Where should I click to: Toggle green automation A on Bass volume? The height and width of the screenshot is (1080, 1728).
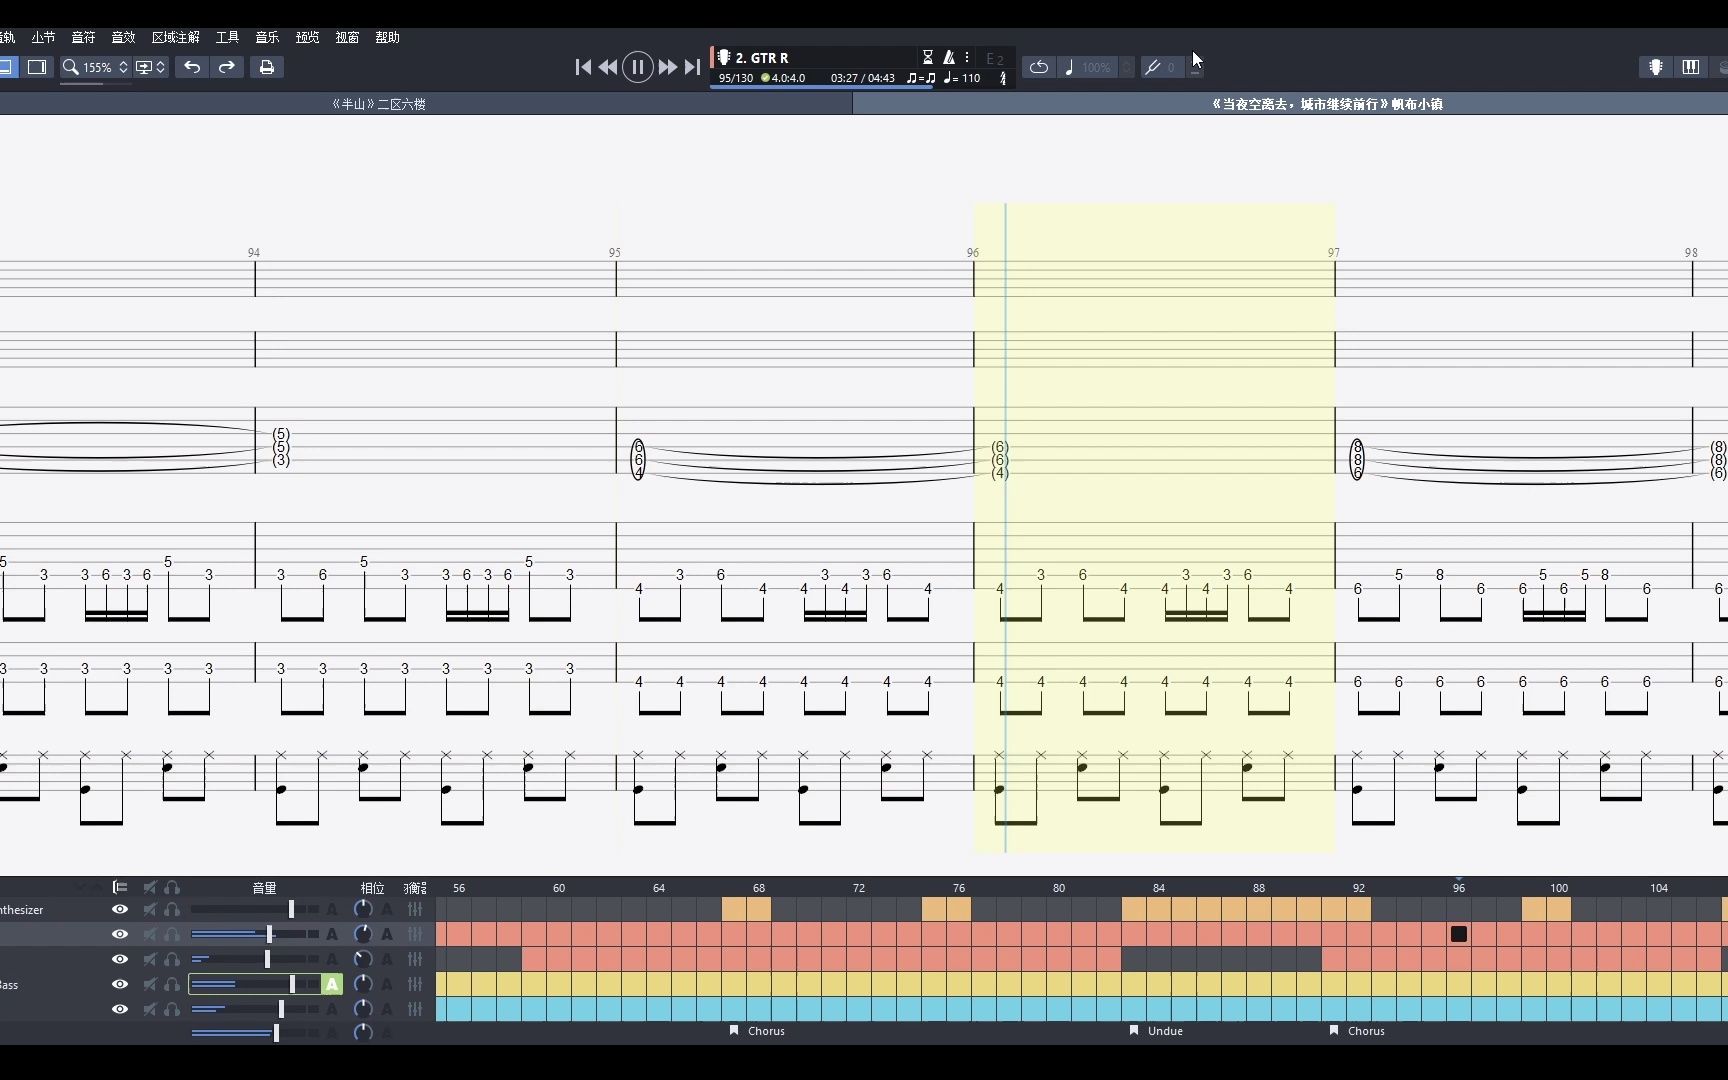(332, 984)
